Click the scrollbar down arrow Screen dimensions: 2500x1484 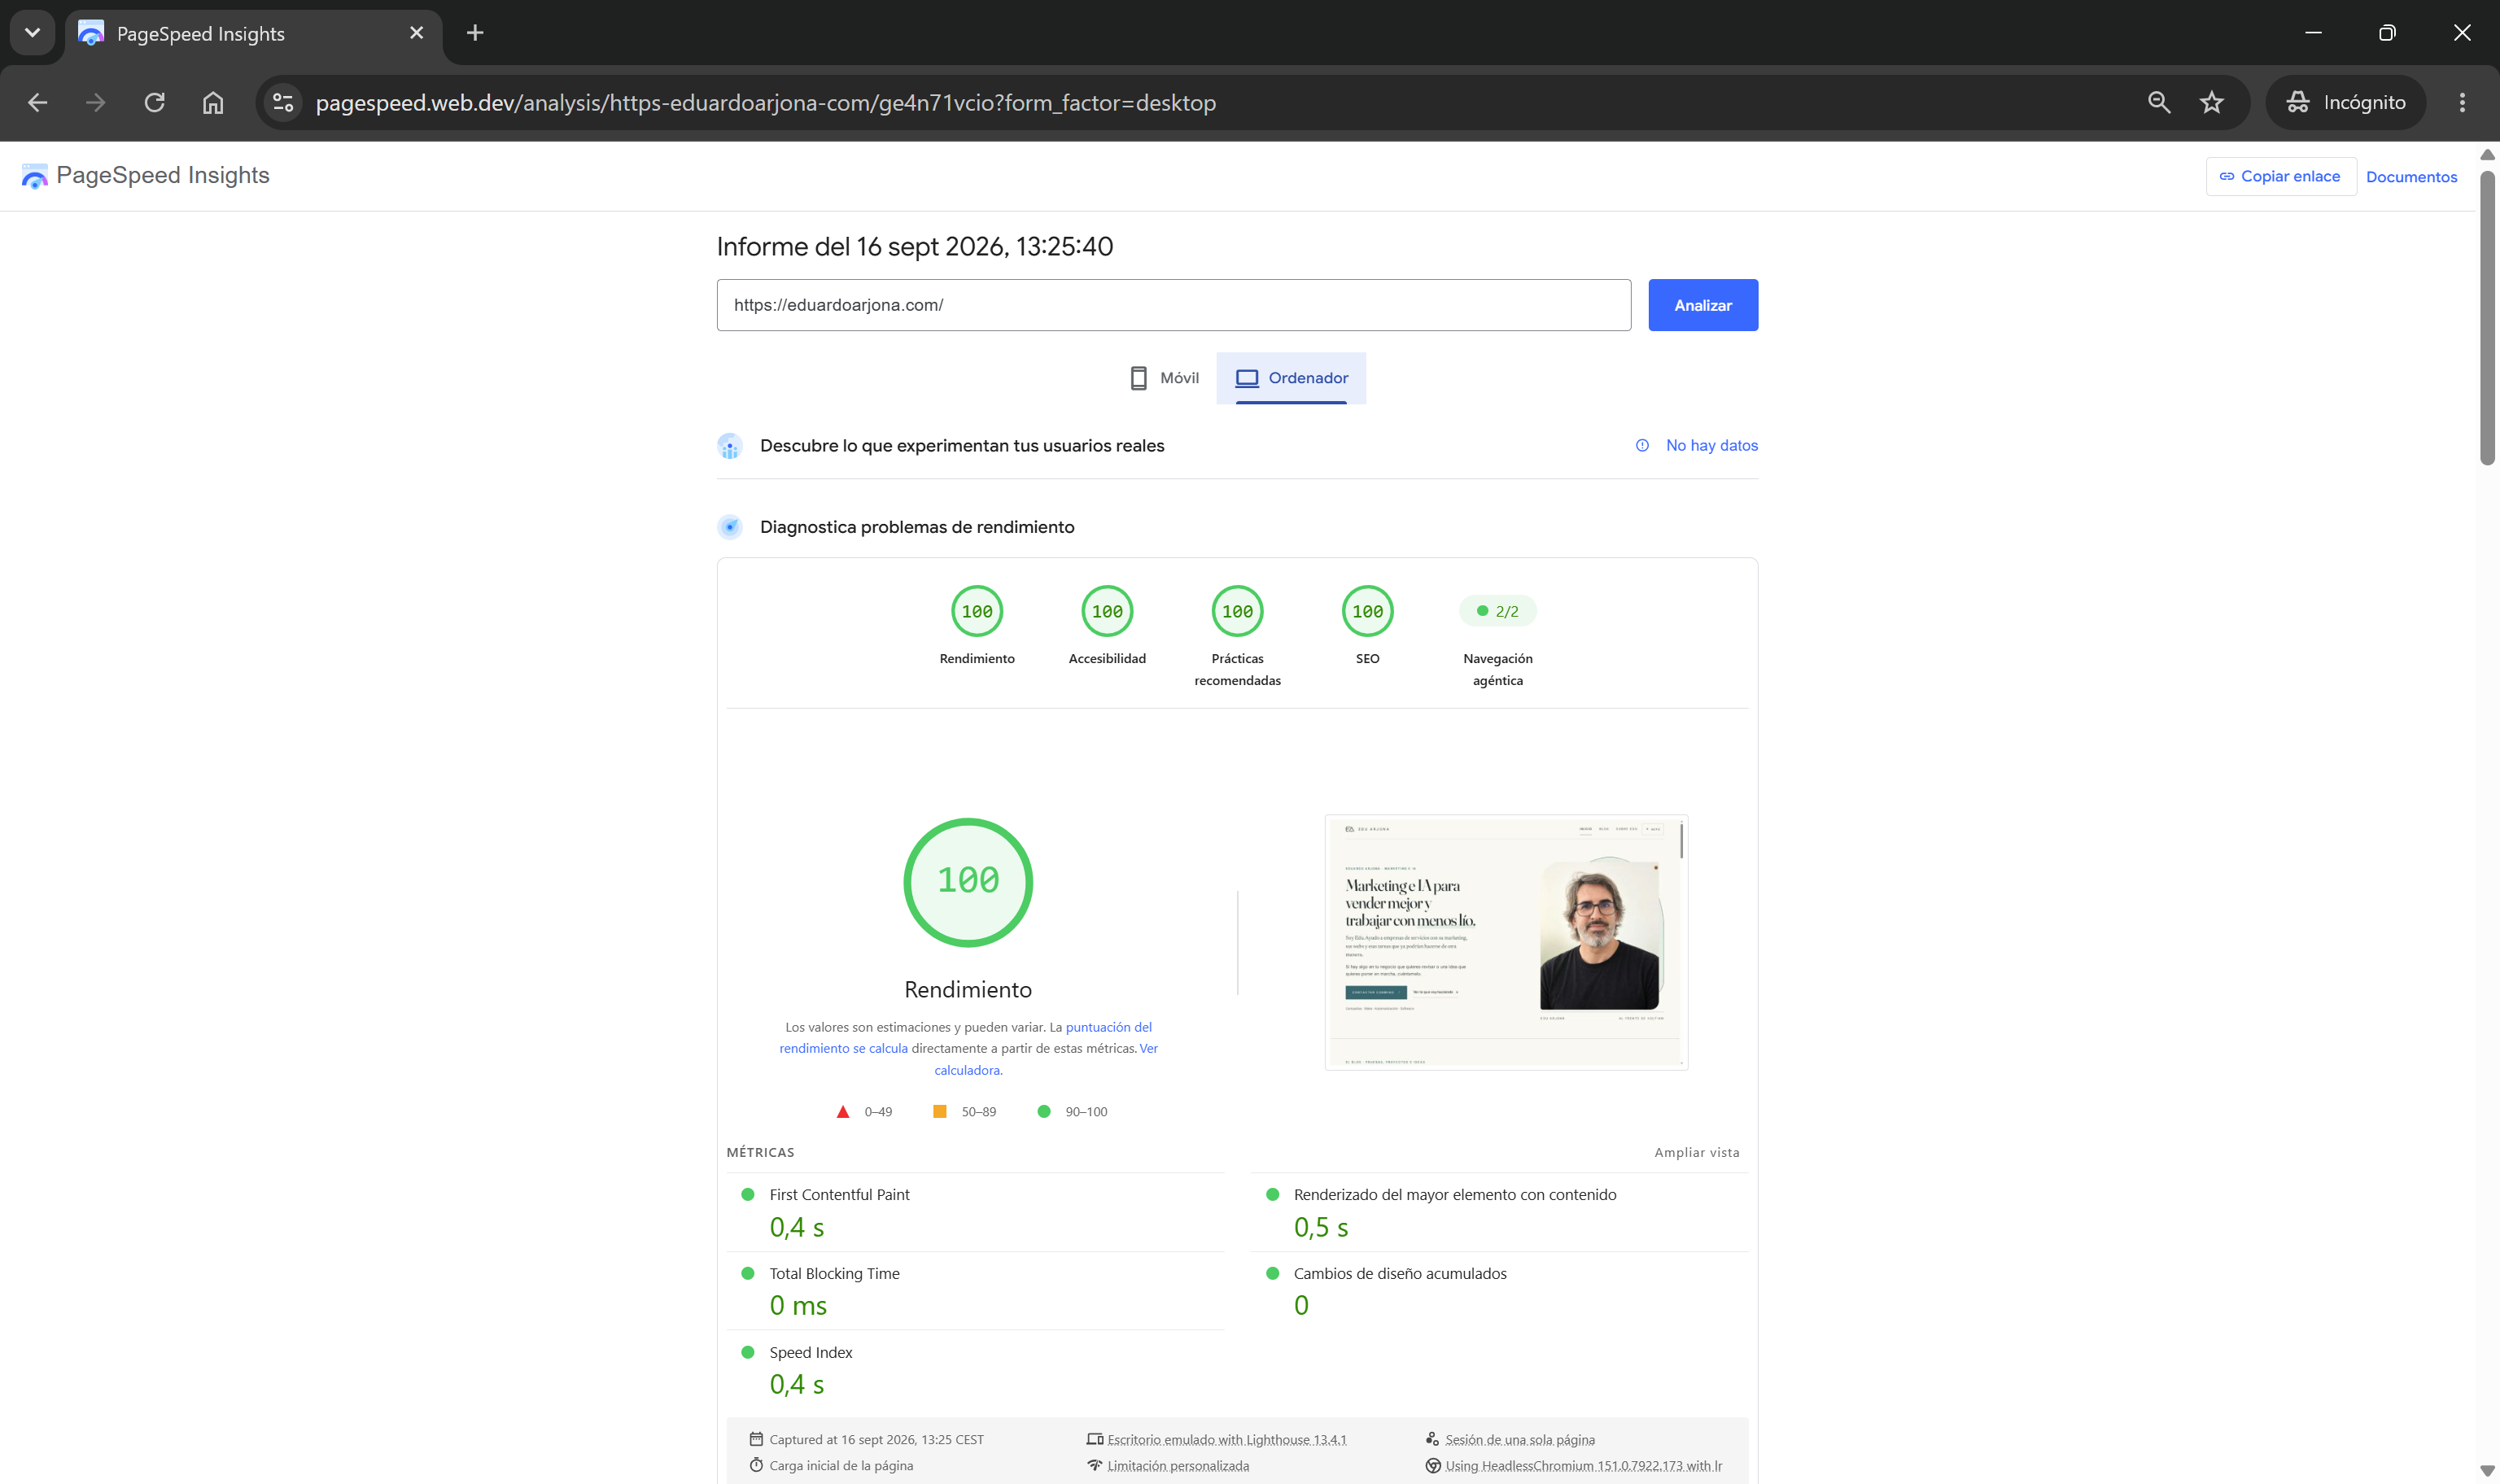[2487, 1471]
